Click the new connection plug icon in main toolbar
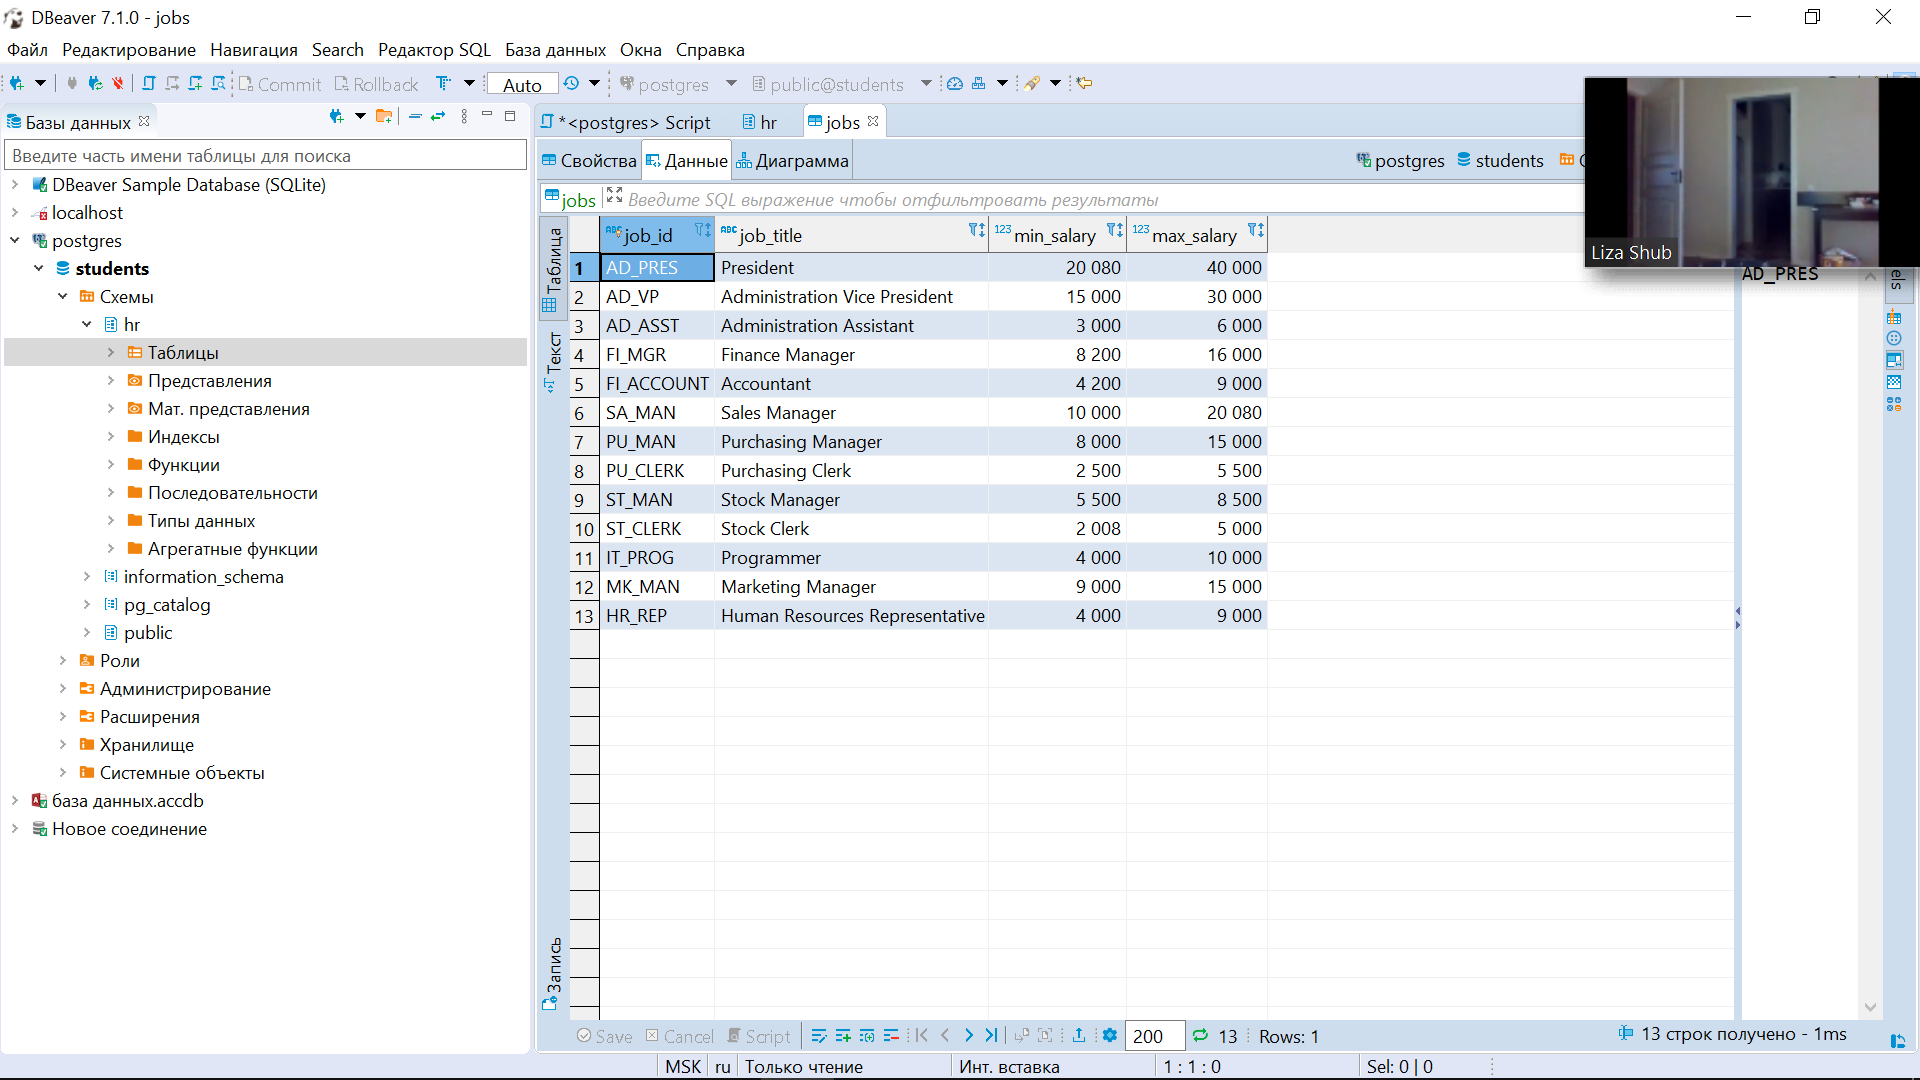The height and width of the screenshot is (1080, 1920). coord(17,84)
